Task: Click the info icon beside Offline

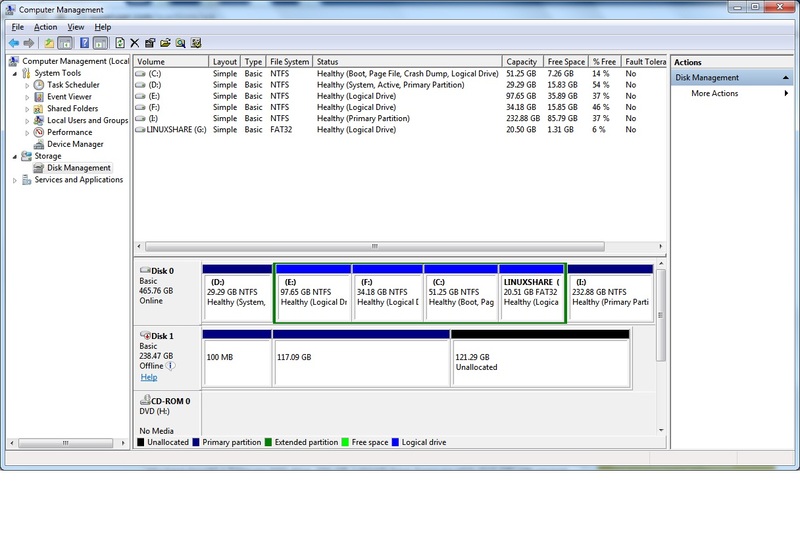Action: tap(170, 366)
